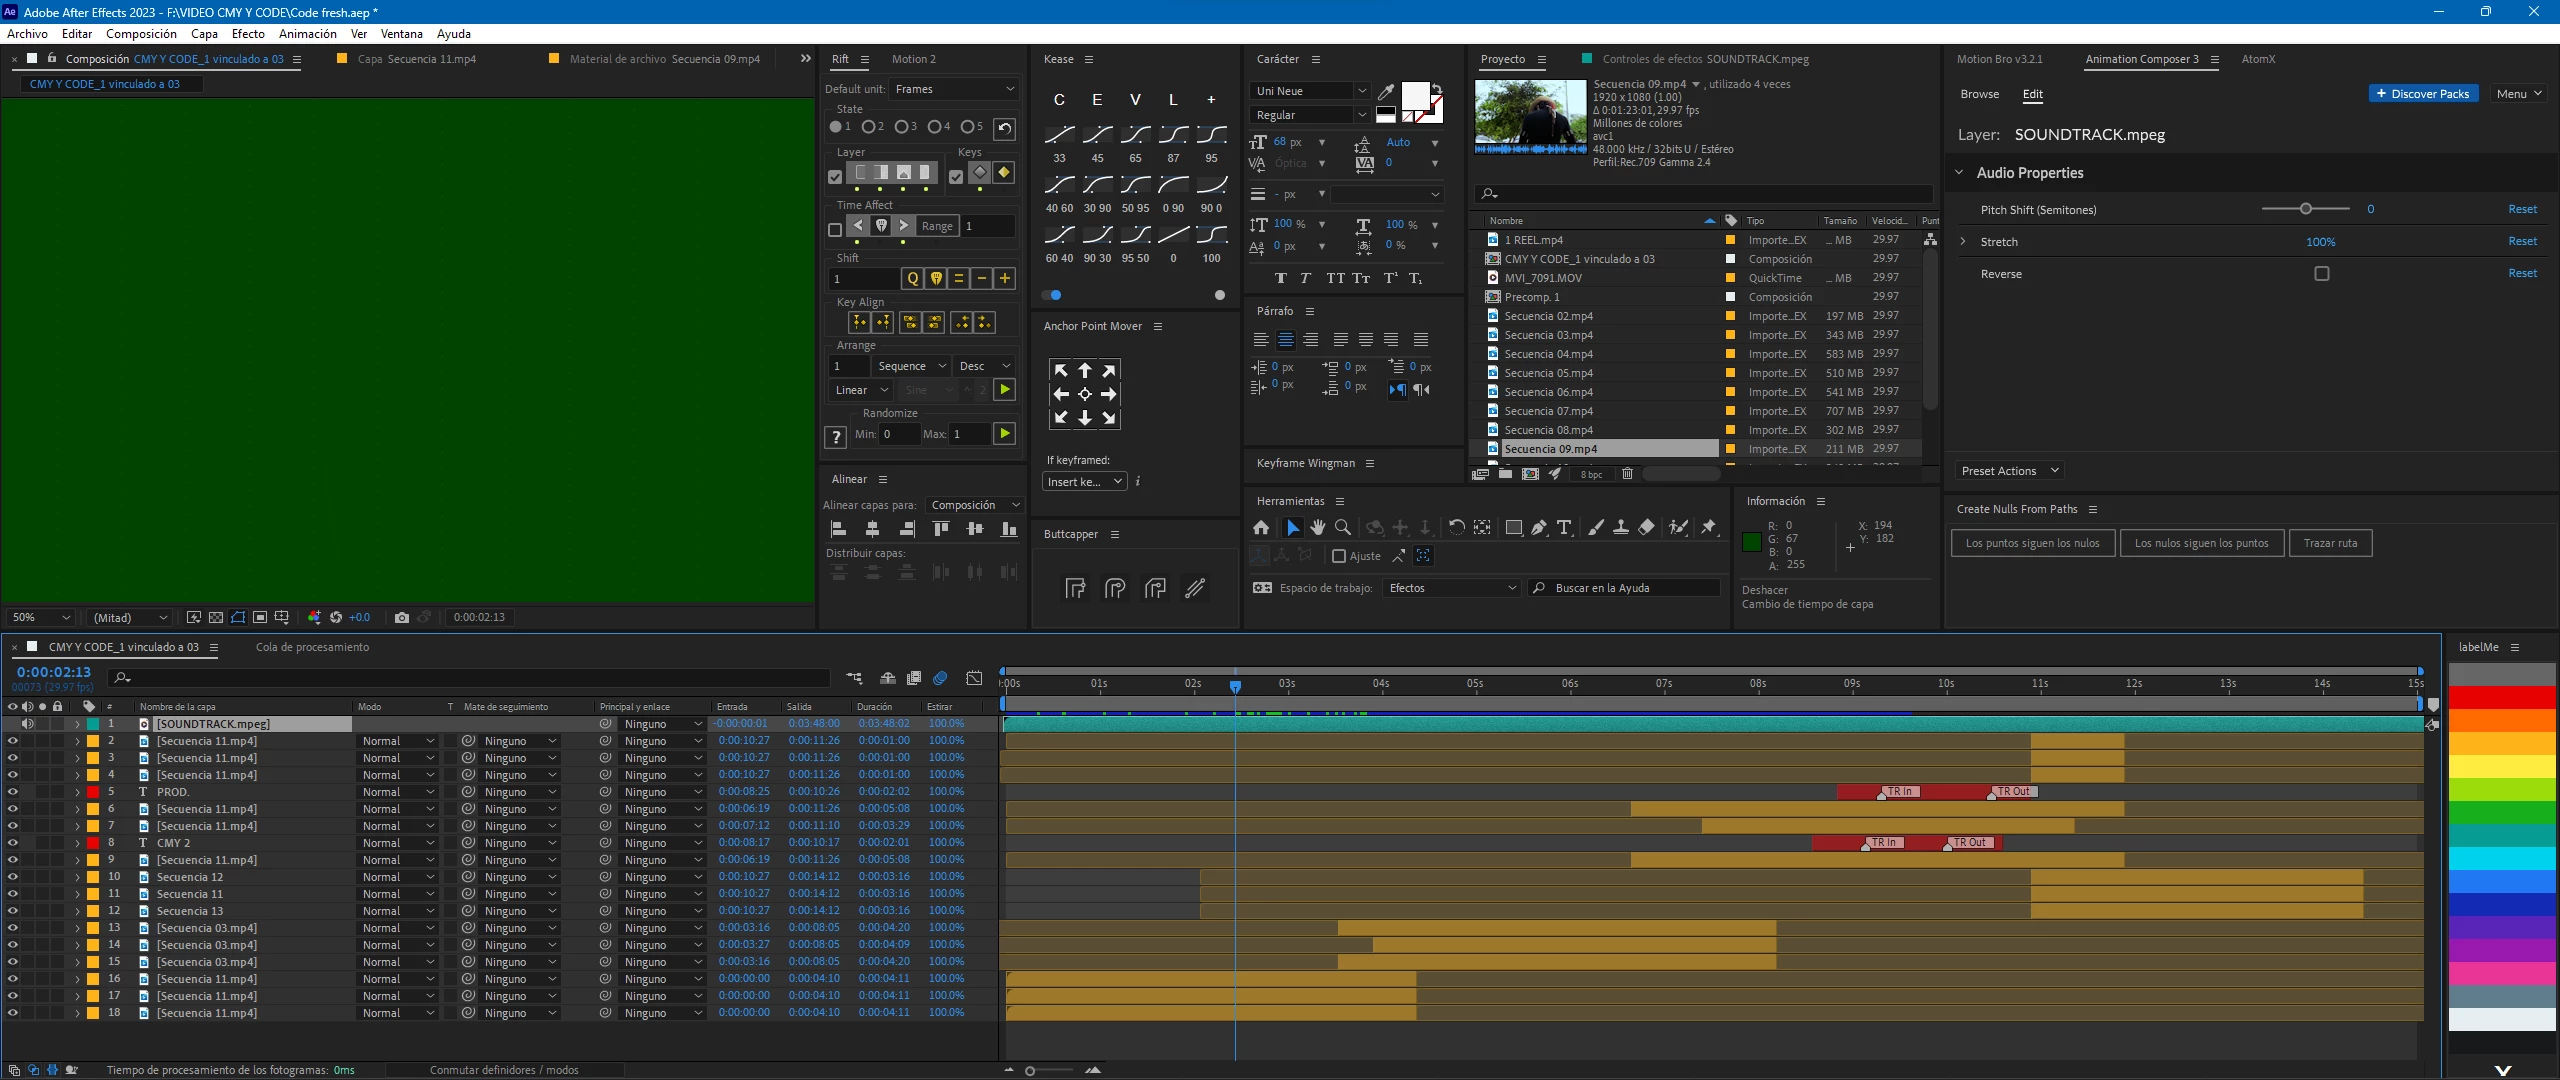
Task: Choose the horizontal Type tool
Action: [1564, 527]
